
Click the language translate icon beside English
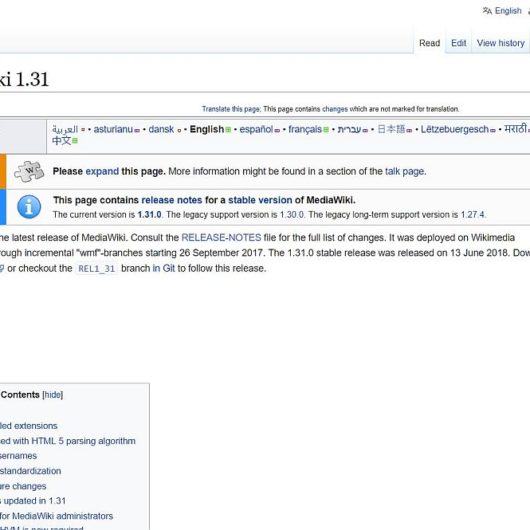487,11
